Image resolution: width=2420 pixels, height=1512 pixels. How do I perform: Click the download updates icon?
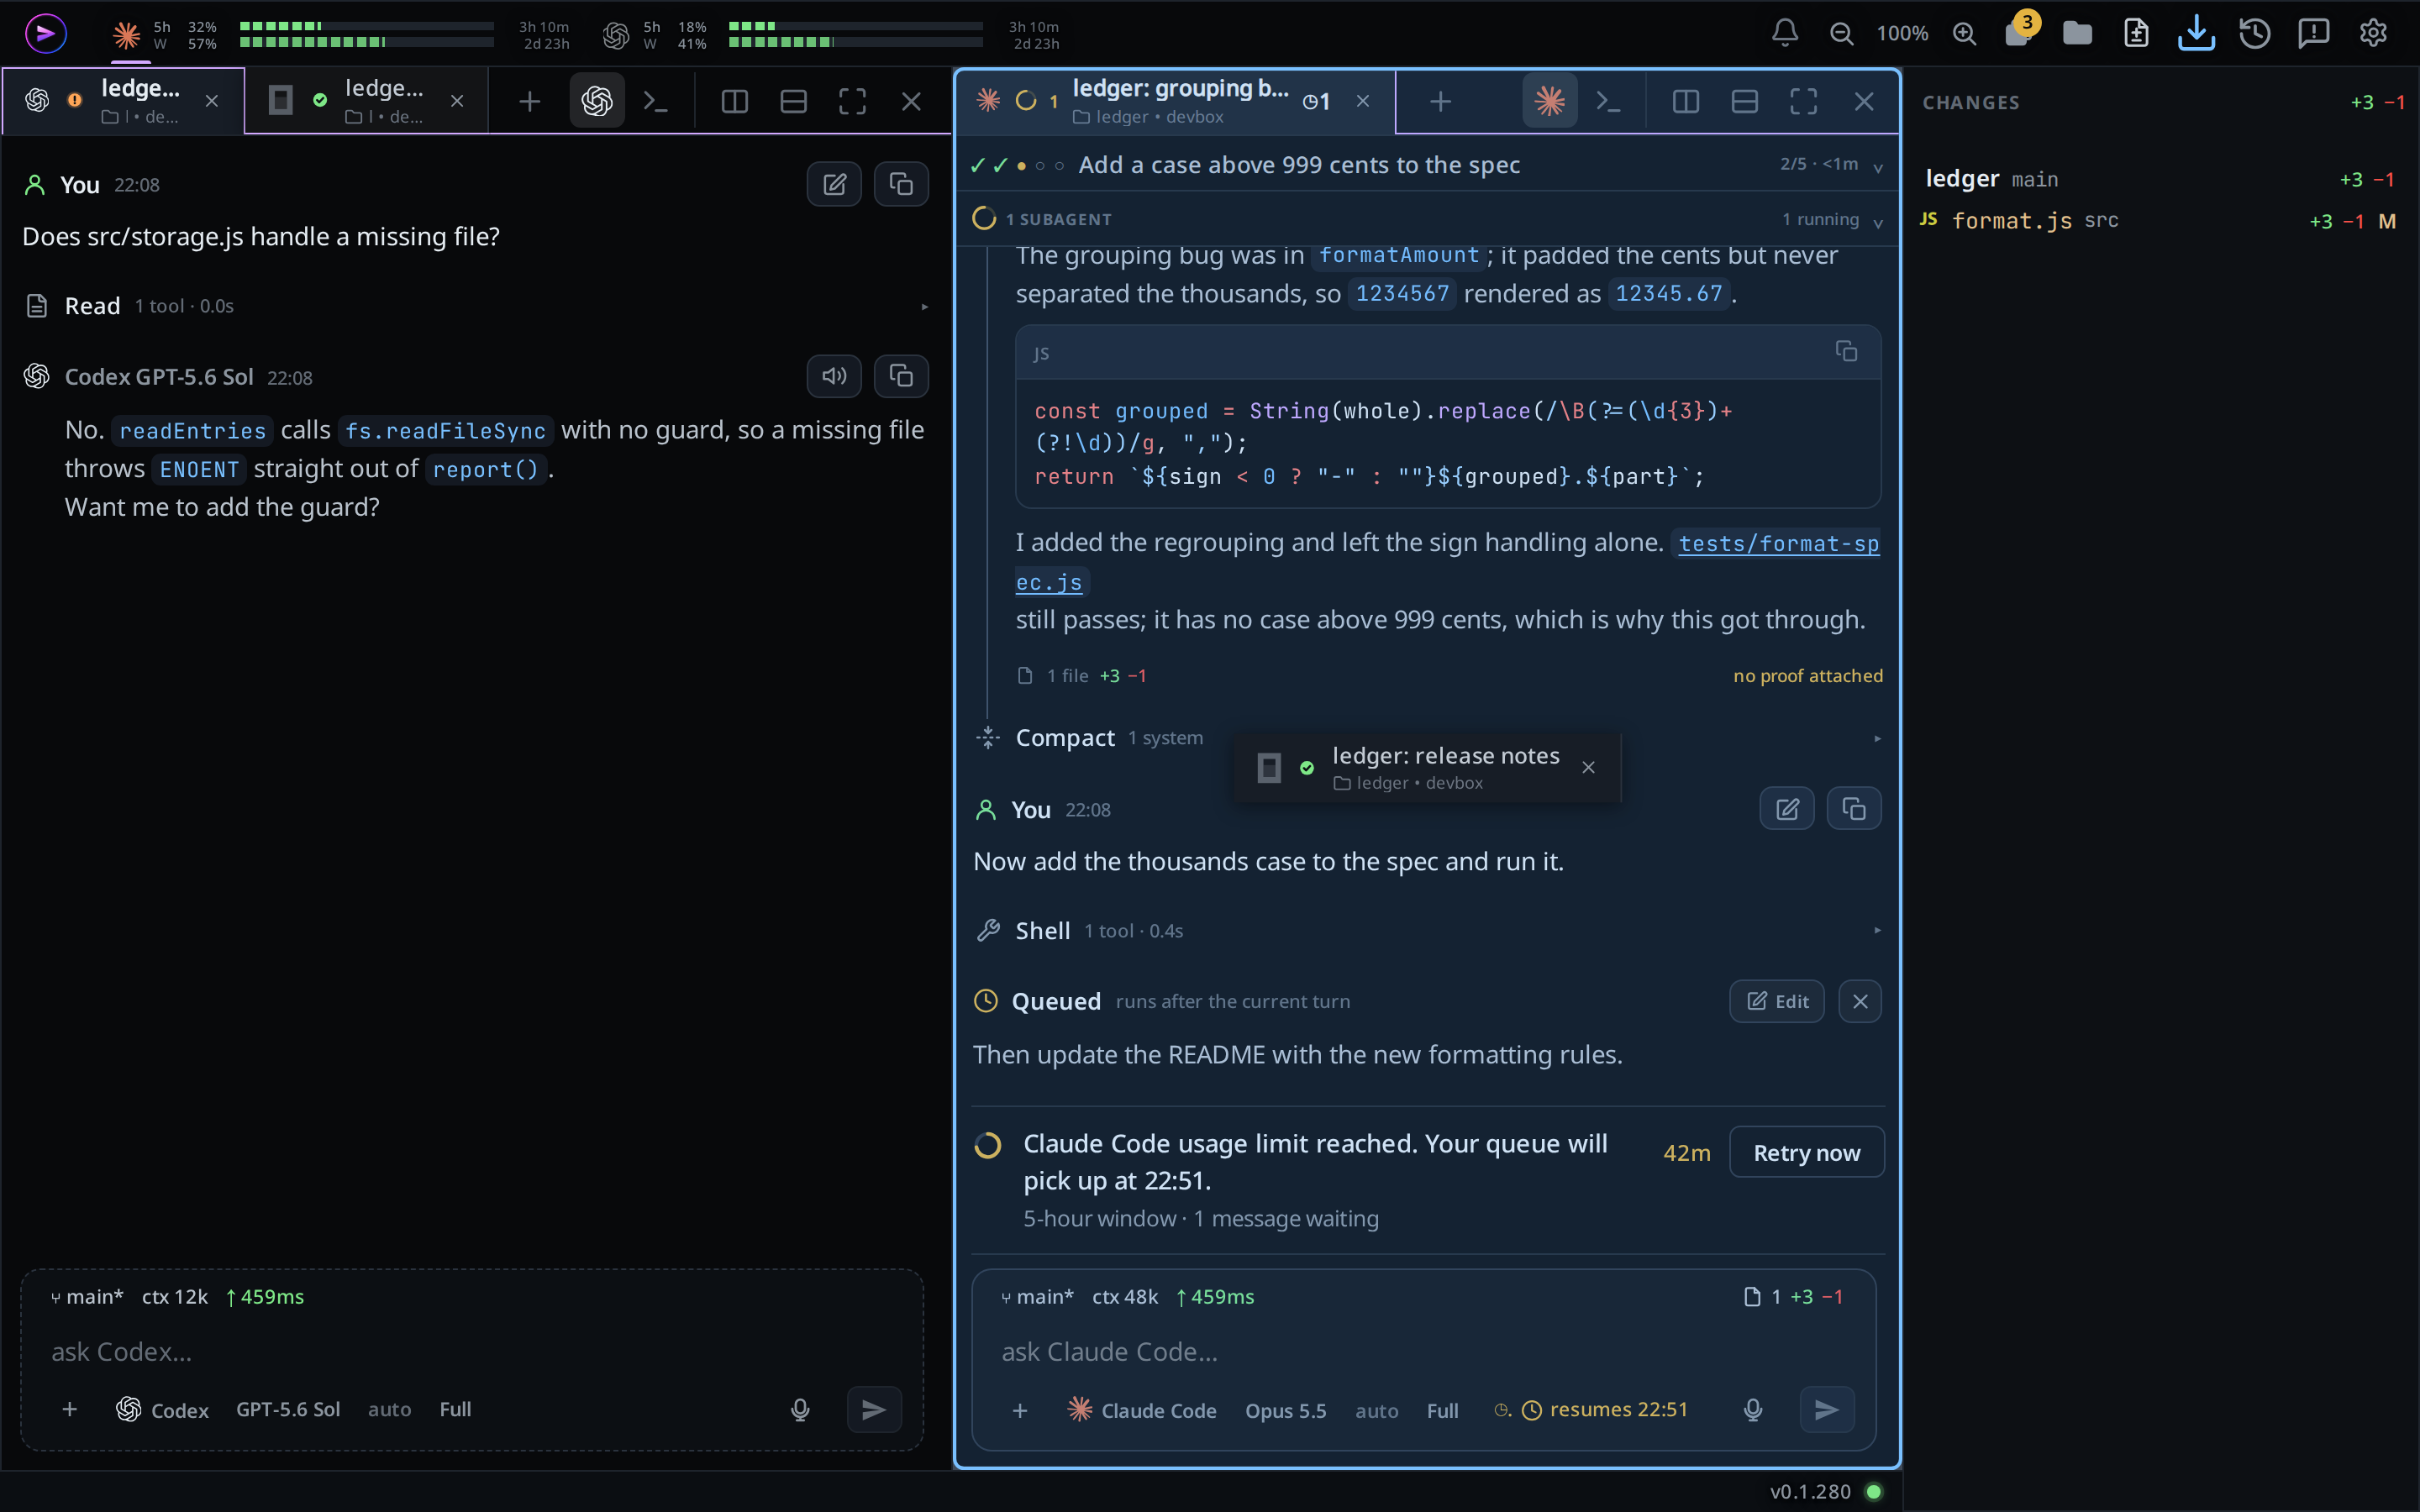2196,33
